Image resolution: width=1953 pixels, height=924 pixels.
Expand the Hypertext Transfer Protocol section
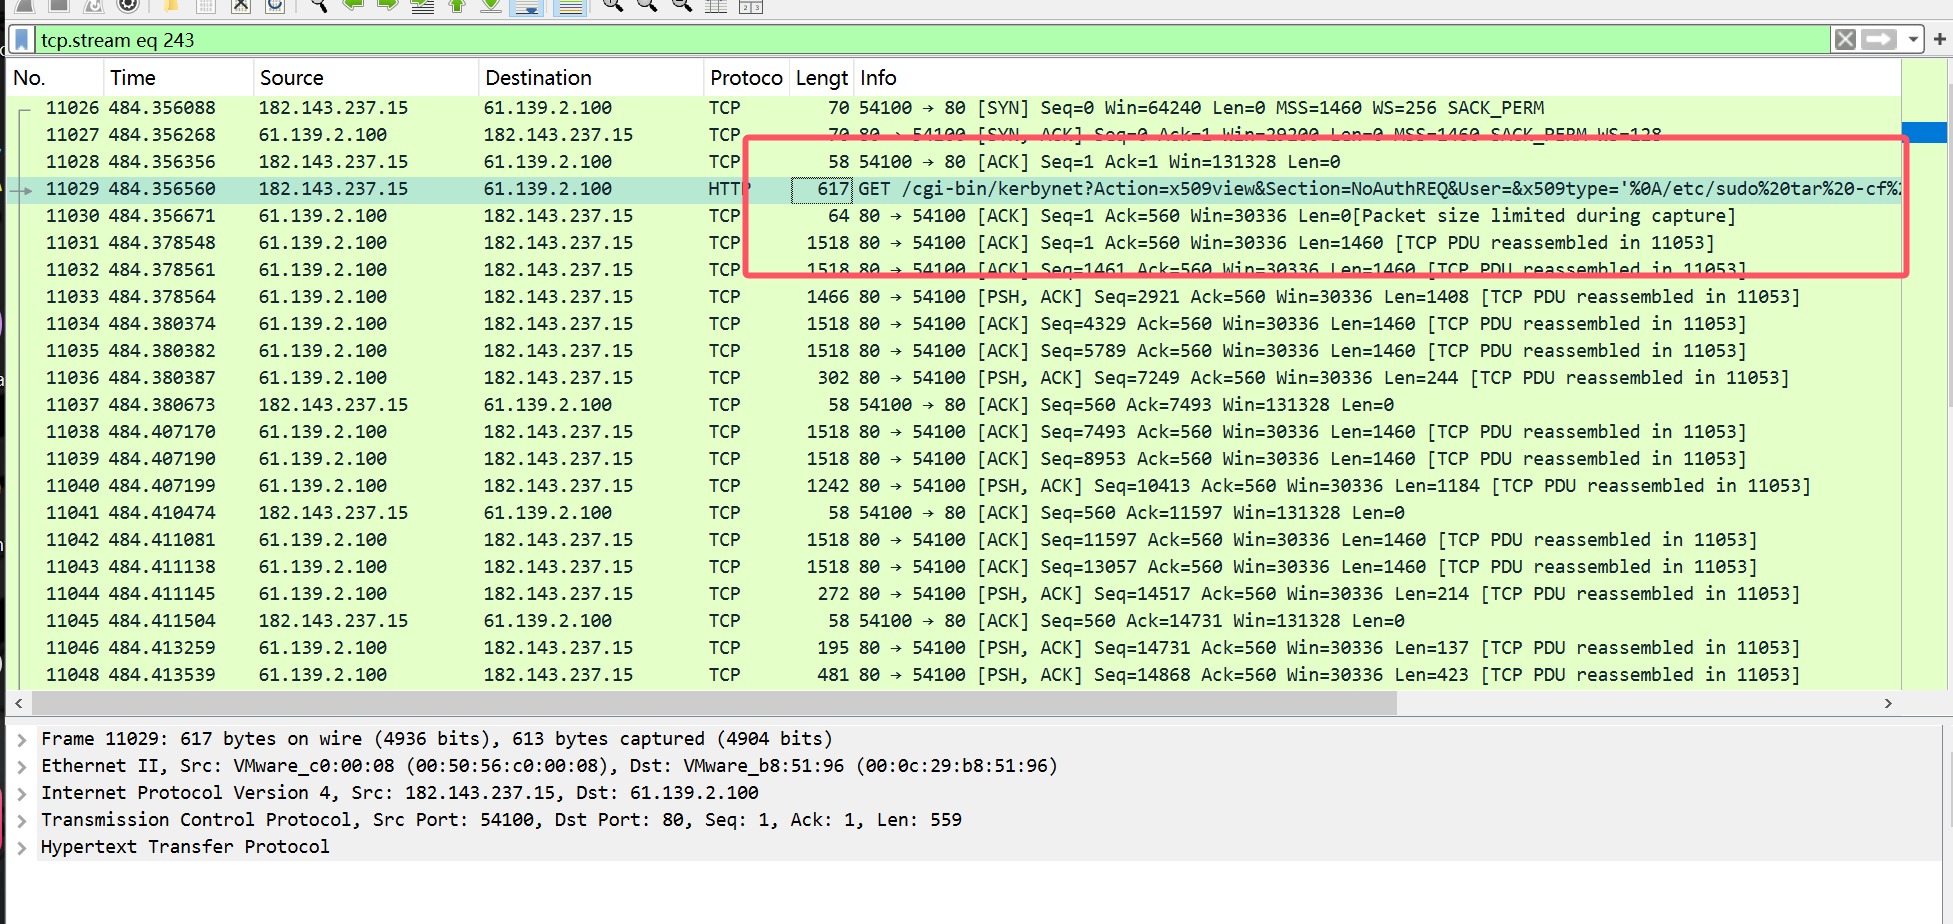pyautogui.click(x=21, y=848)
